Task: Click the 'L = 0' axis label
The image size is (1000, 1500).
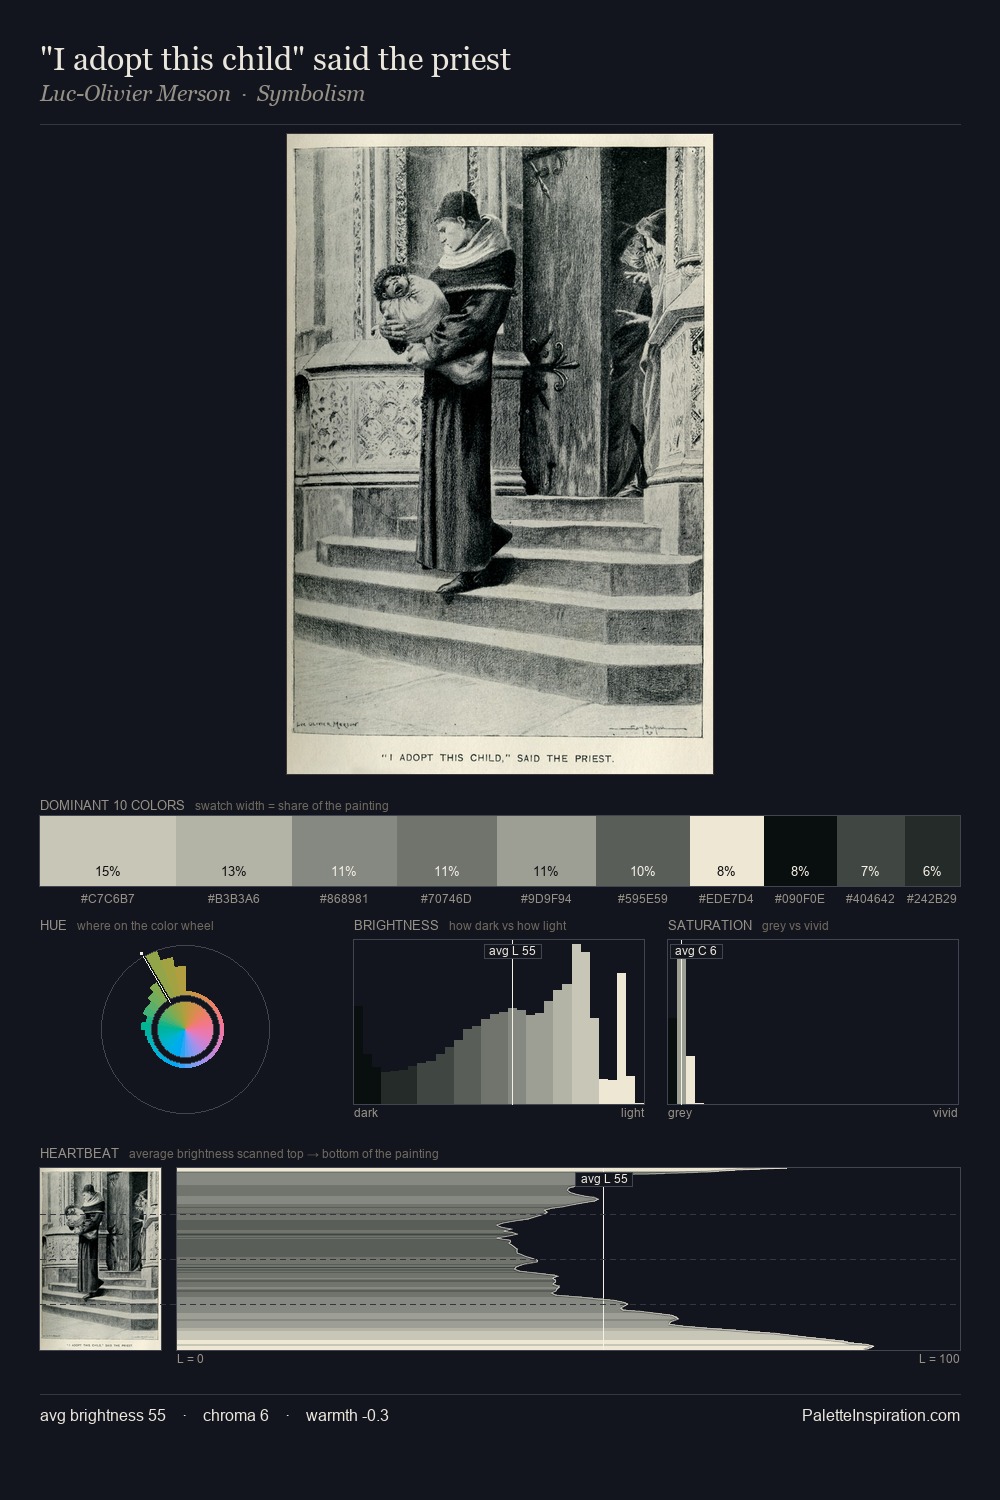Action: (190, 1359)
